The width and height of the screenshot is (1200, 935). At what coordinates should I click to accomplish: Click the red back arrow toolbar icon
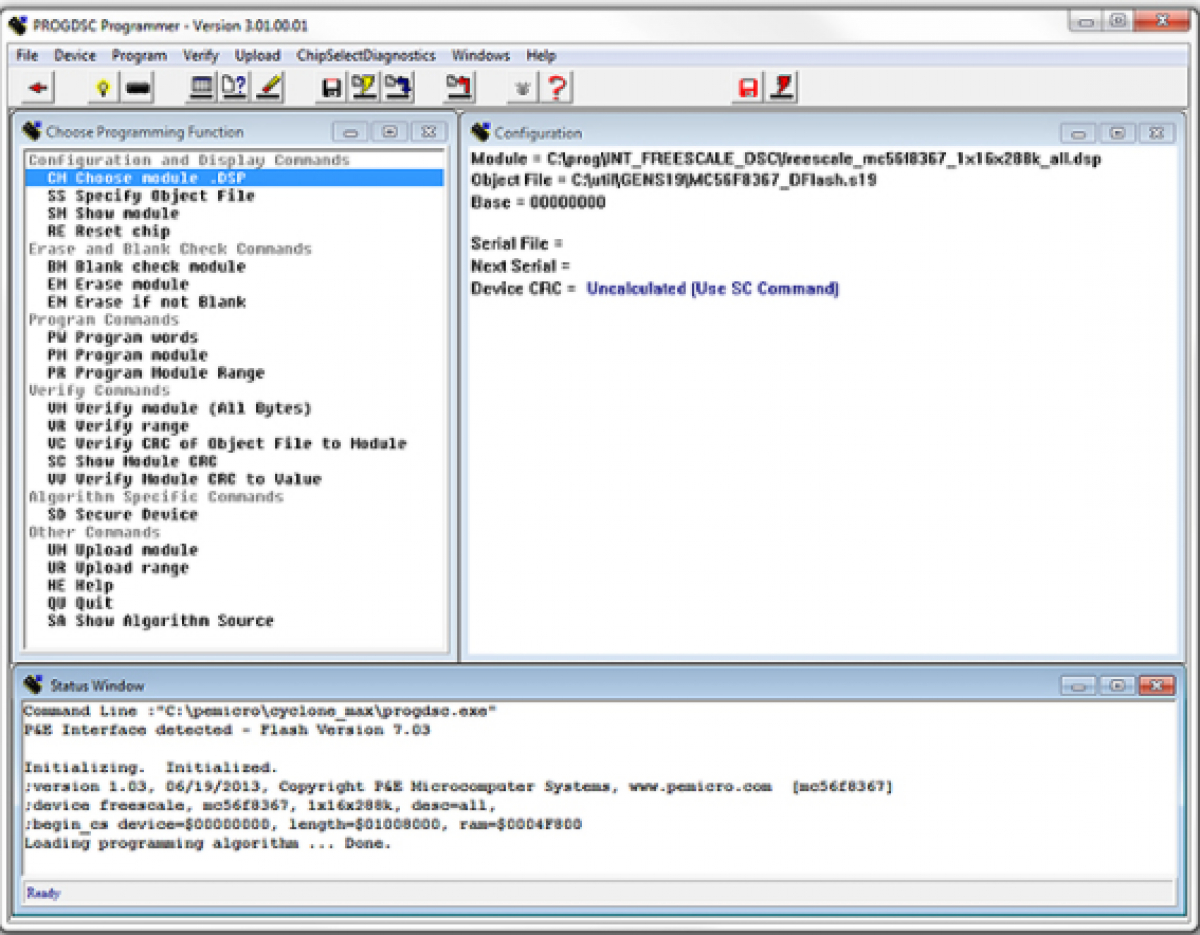click(38, 88)
